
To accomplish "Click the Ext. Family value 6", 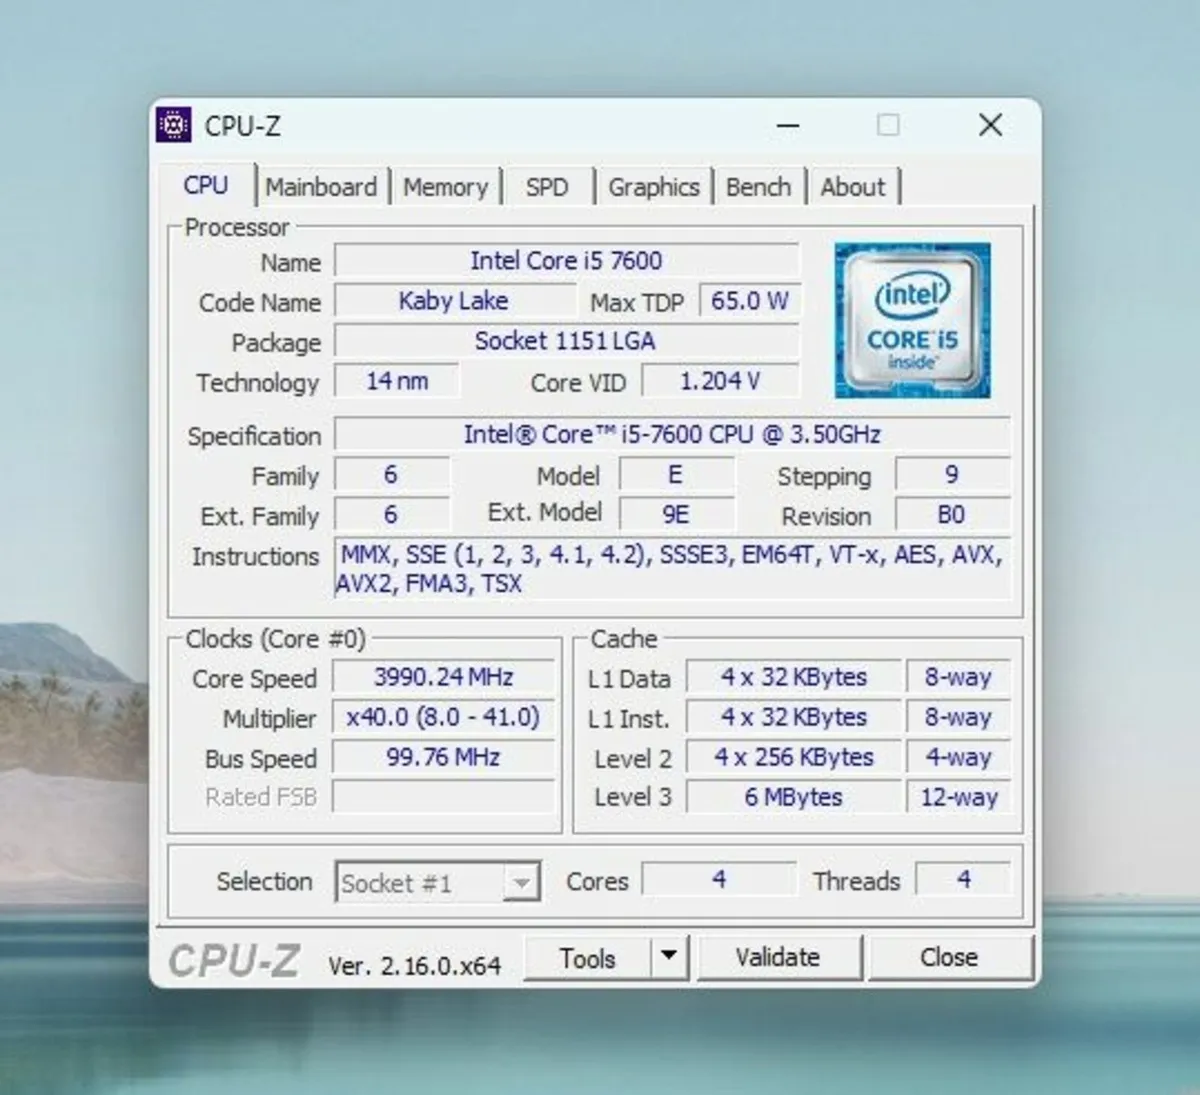I will point(391,514).
